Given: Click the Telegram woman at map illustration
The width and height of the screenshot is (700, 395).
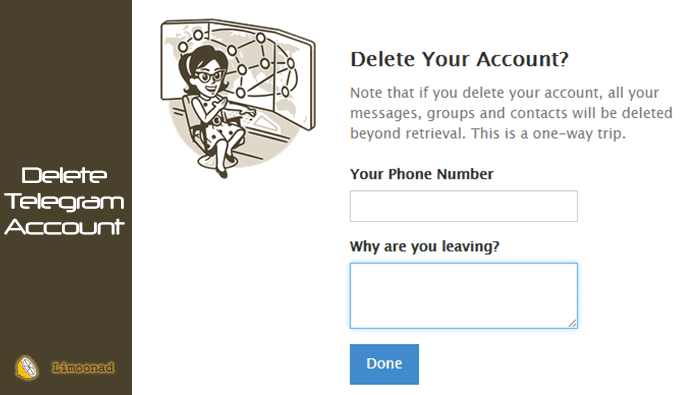Looking at the screenshot, I should pyautogui.click(x=238, y=98).
